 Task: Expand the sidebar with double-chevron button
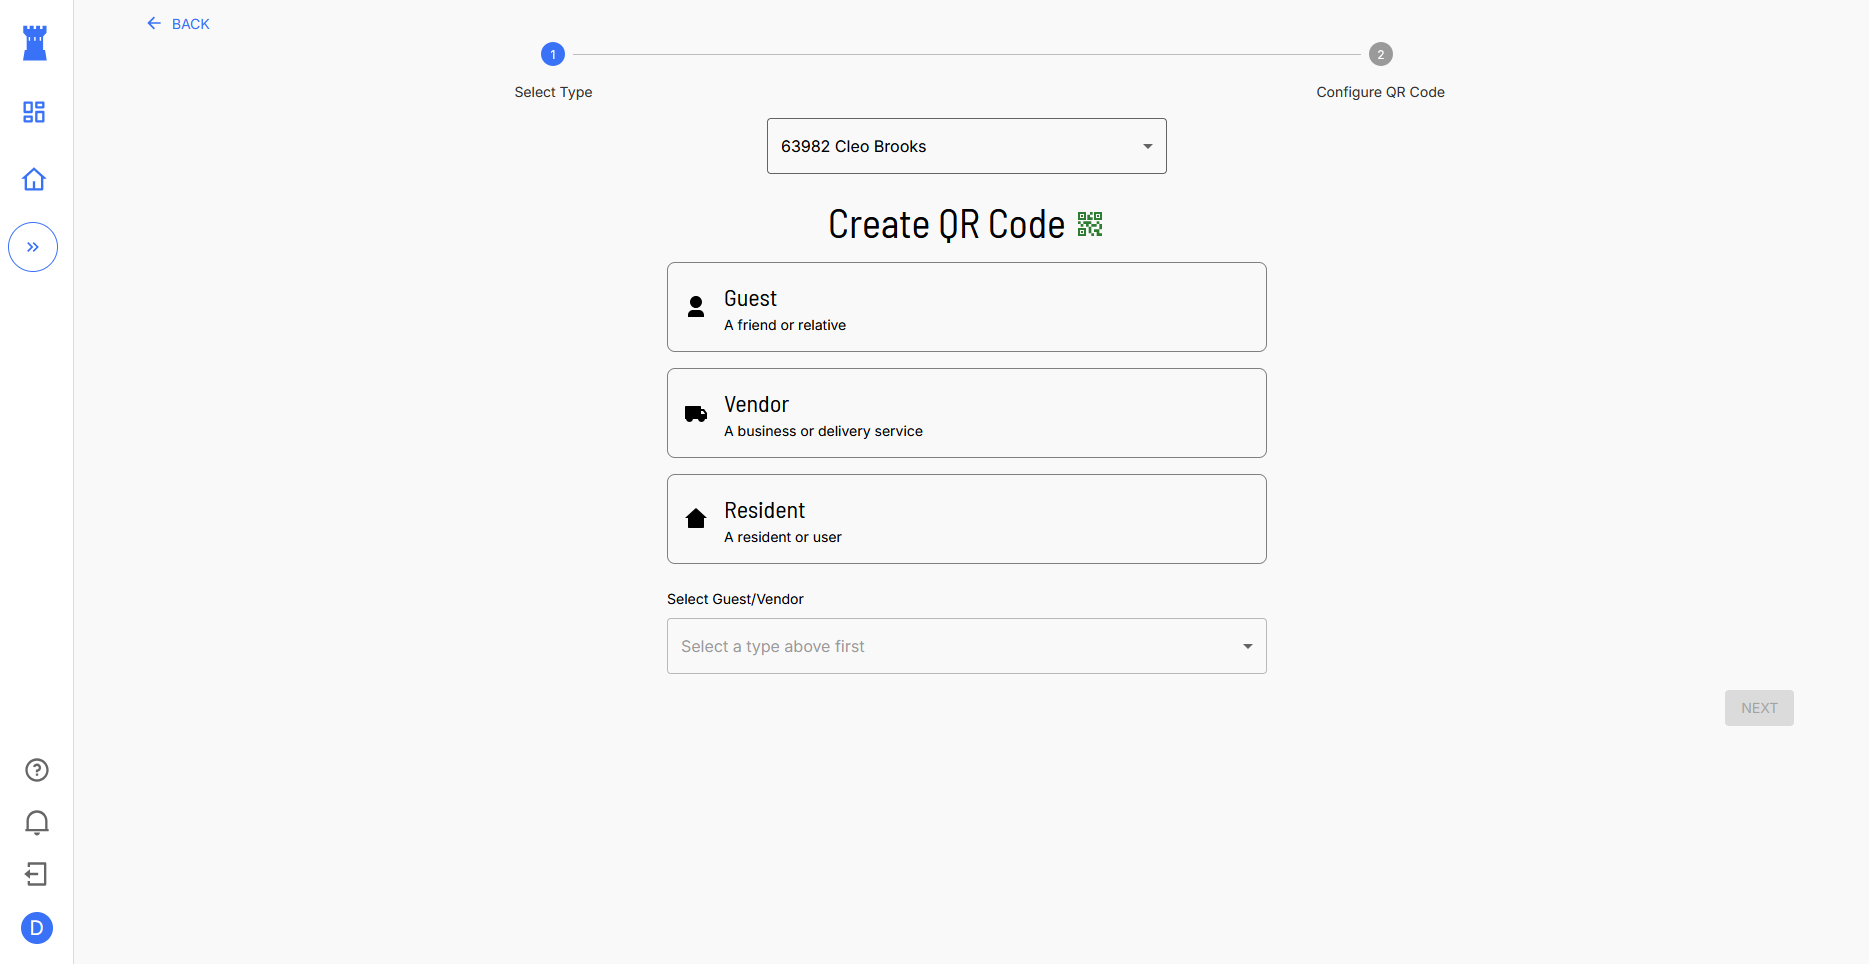click(33, 247)
